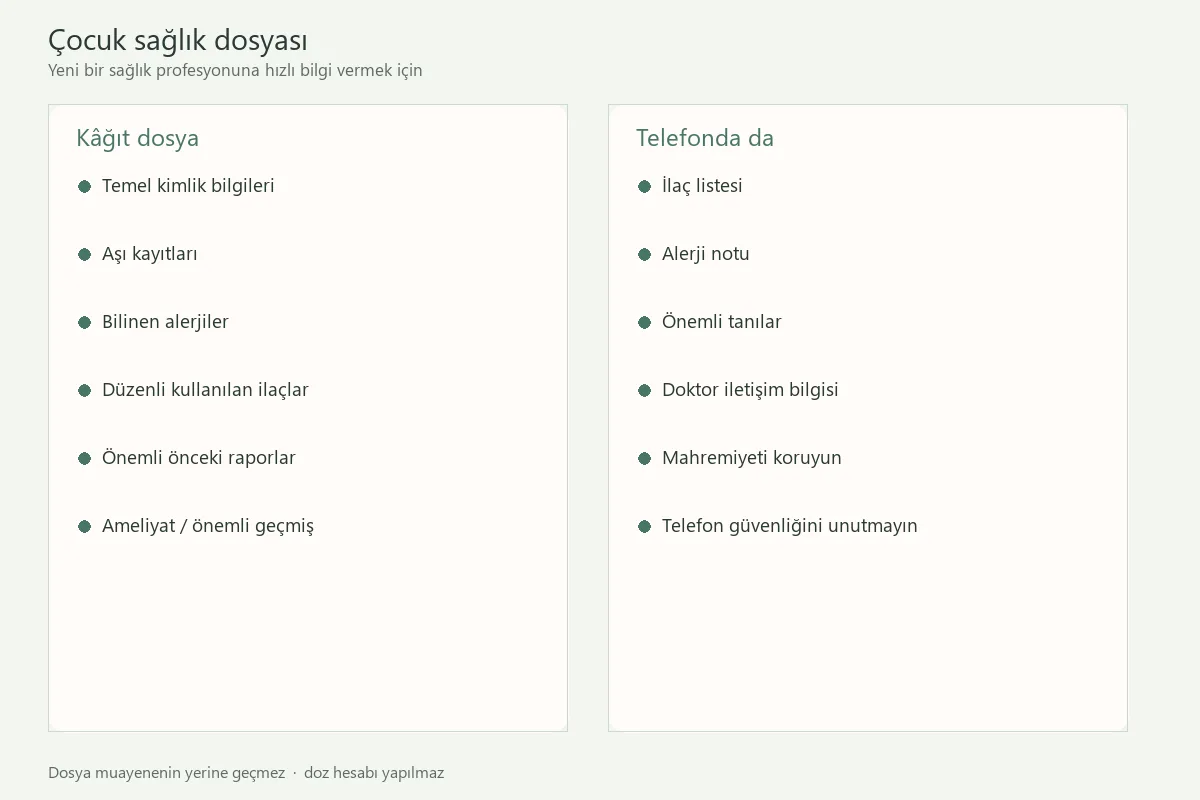Select 'Telefon güvenliğini unutmayın' item
The image size is (1200, 800).
[790, 526]
